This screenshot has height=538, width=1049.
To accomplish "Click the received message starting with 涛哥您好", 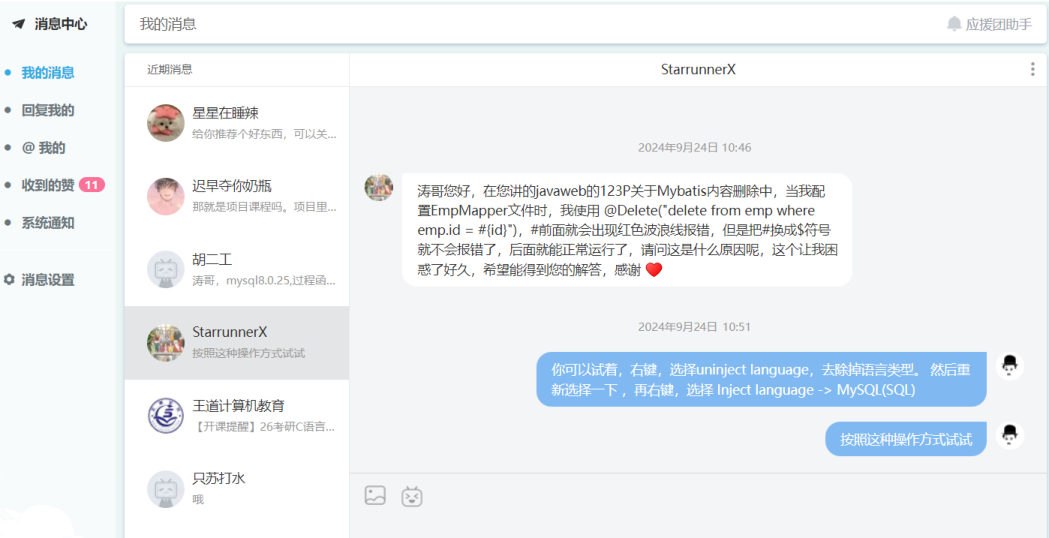I will tap(627, 230).
